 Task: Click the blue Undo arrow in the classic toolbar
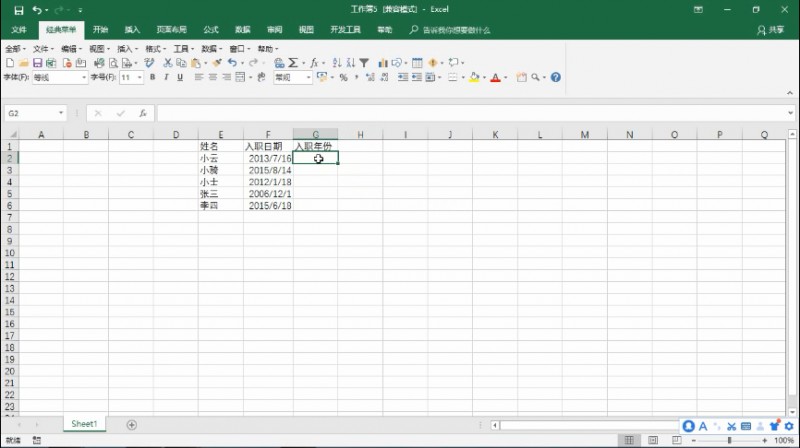[232, 63]
